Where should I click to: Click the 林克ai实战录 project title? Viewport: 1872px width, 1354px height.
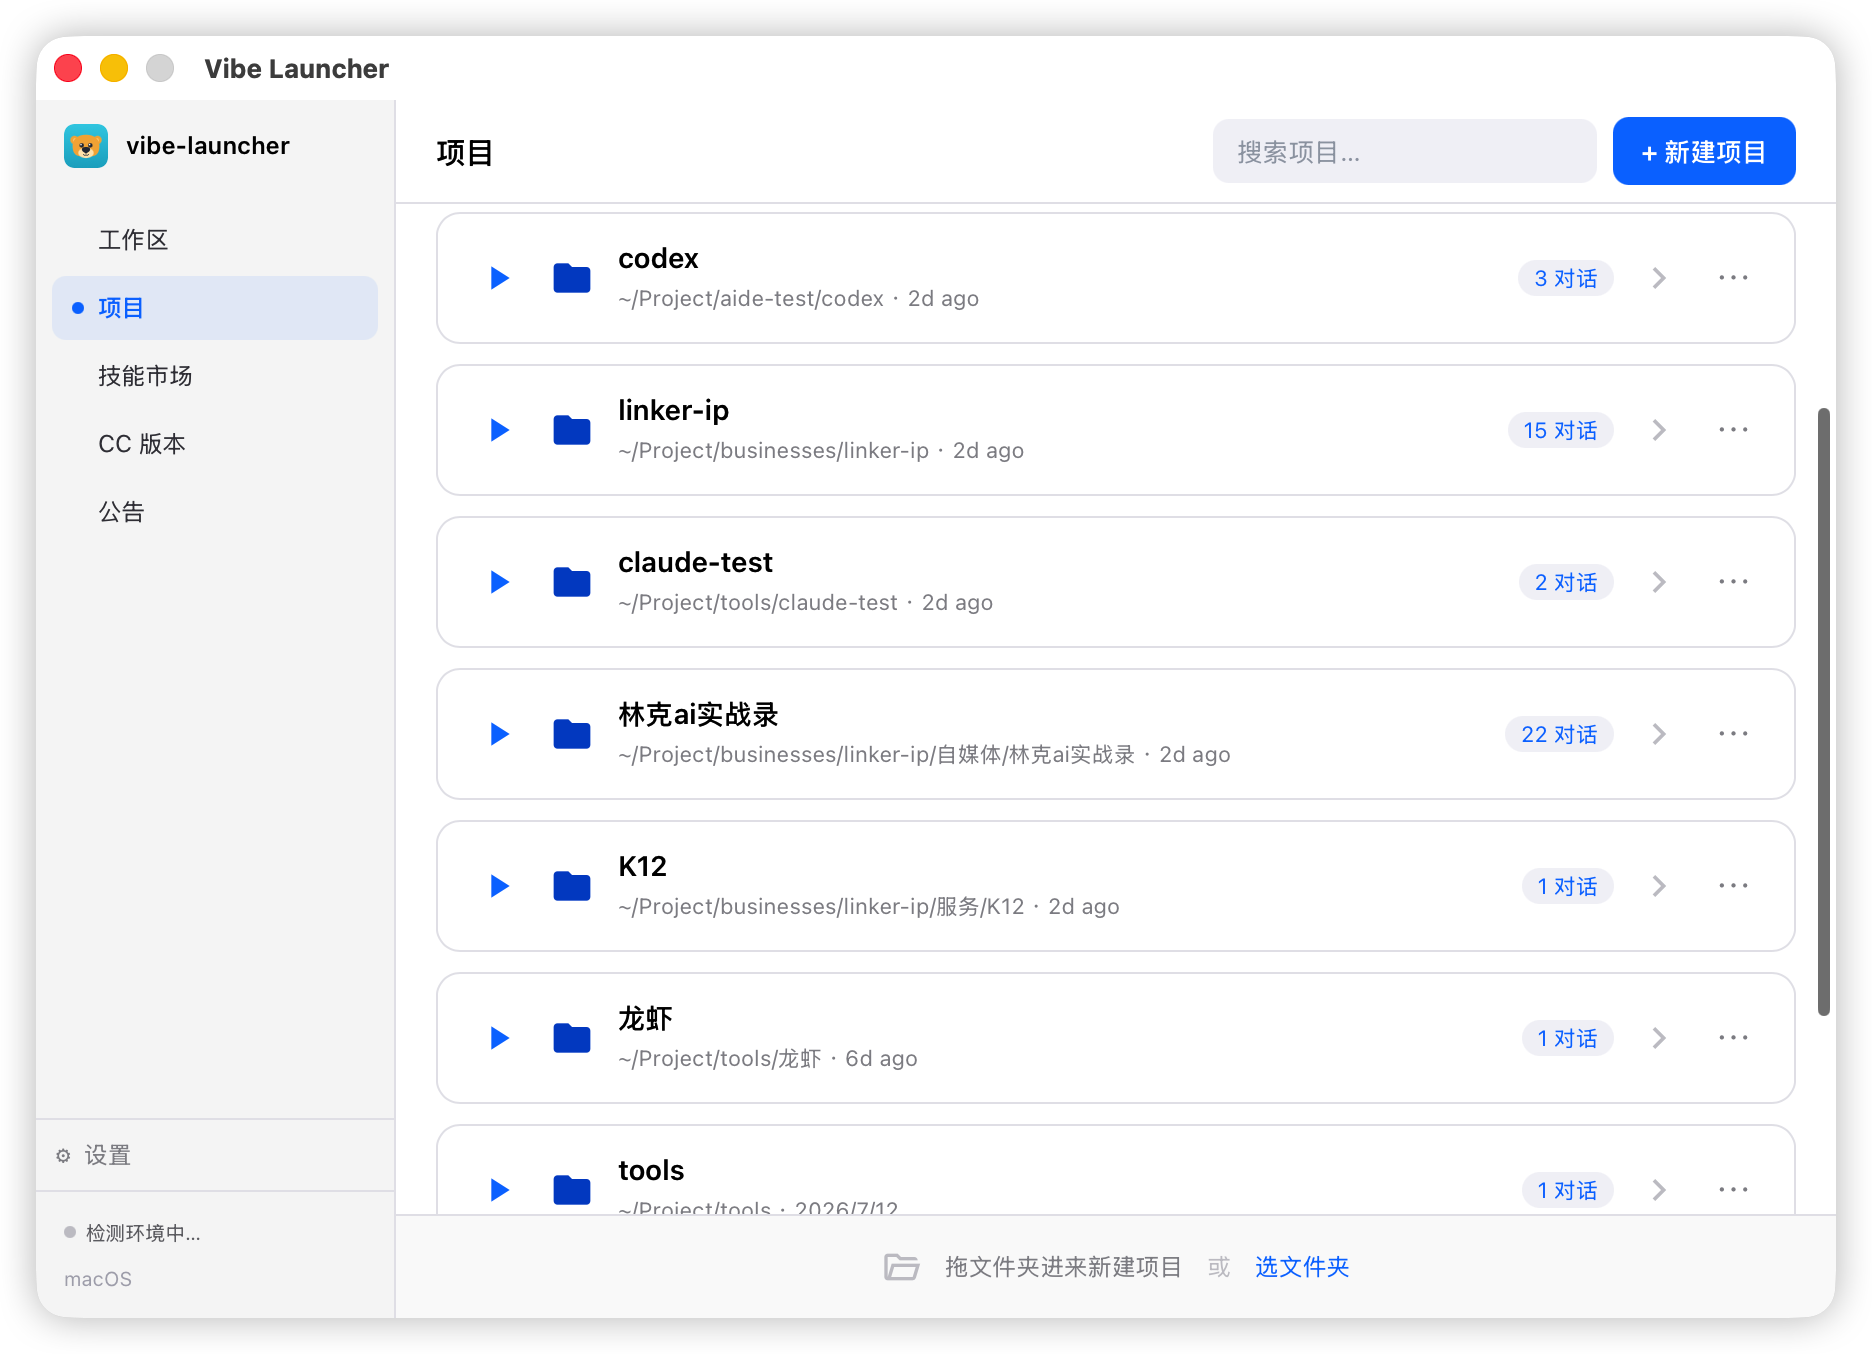(698, 714)
